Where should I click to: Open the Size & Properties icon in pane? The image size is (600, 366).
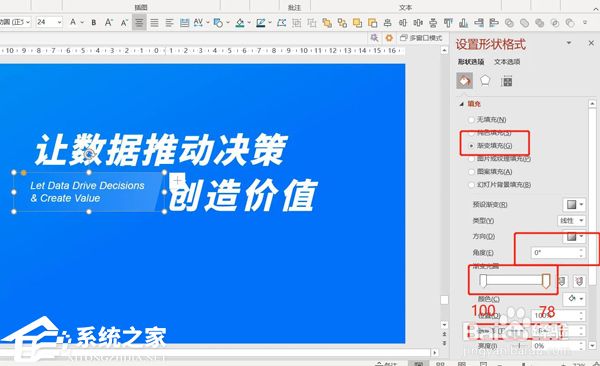[506, 81]
